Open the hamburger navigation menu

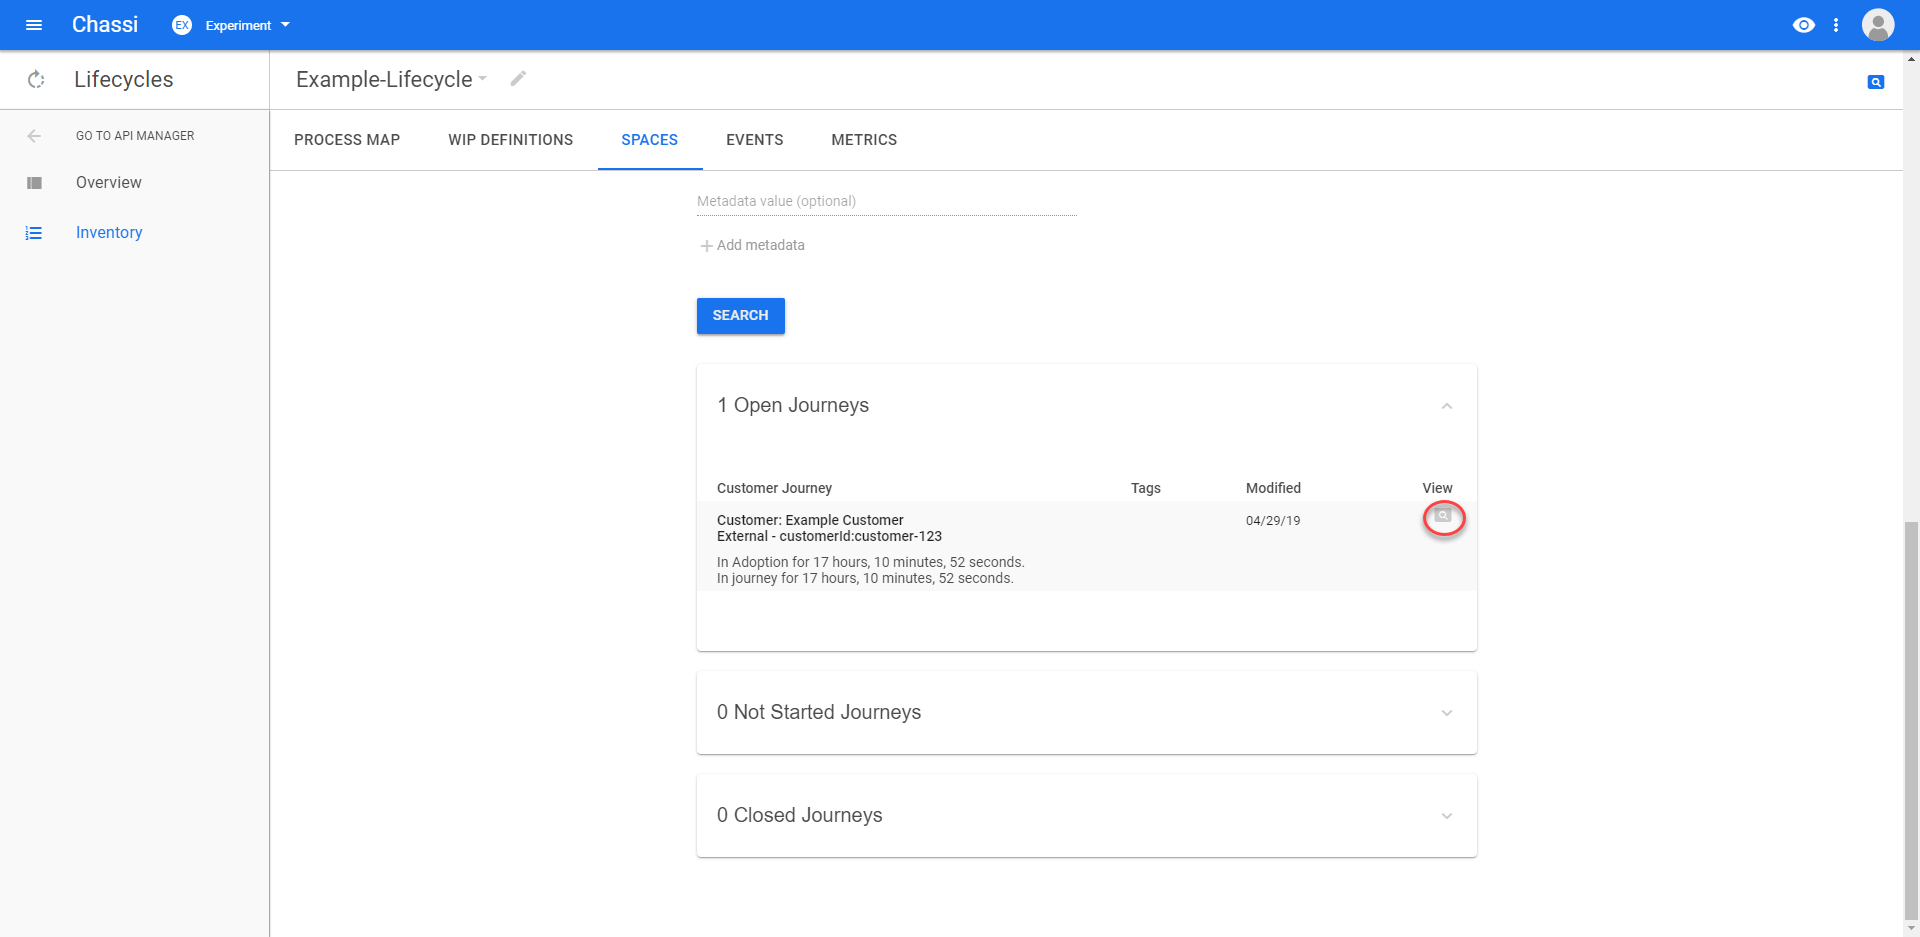pyautogui.click(x=34, y=25)
